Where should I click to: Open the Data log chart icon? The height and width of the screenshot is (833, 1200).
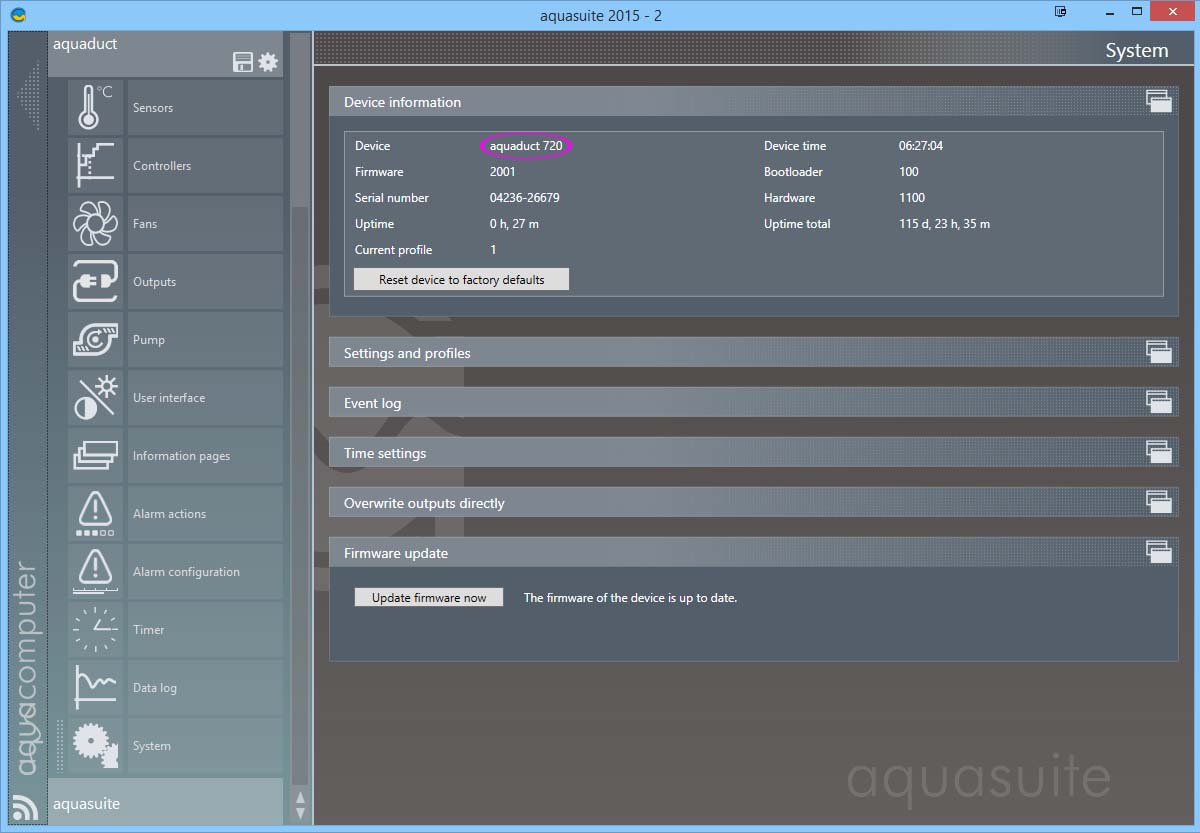tap(95, 688)
